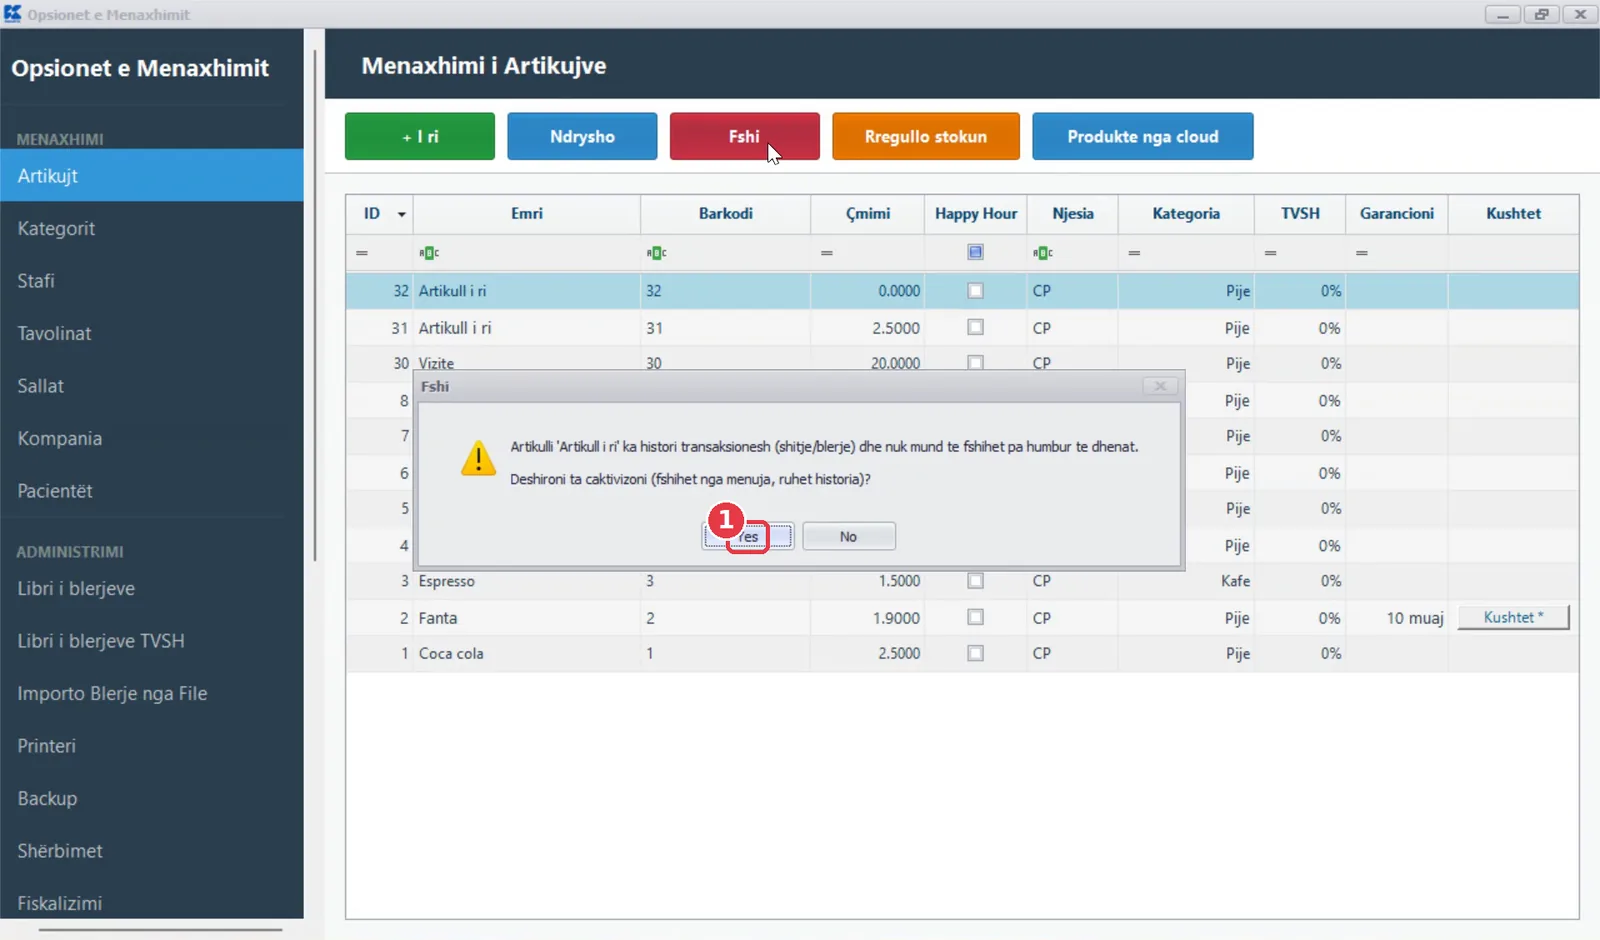The image size is (1600, 940).
Task: Click the Emri column text filter icon
Action: pyautogui.click(x=429, y=253)
